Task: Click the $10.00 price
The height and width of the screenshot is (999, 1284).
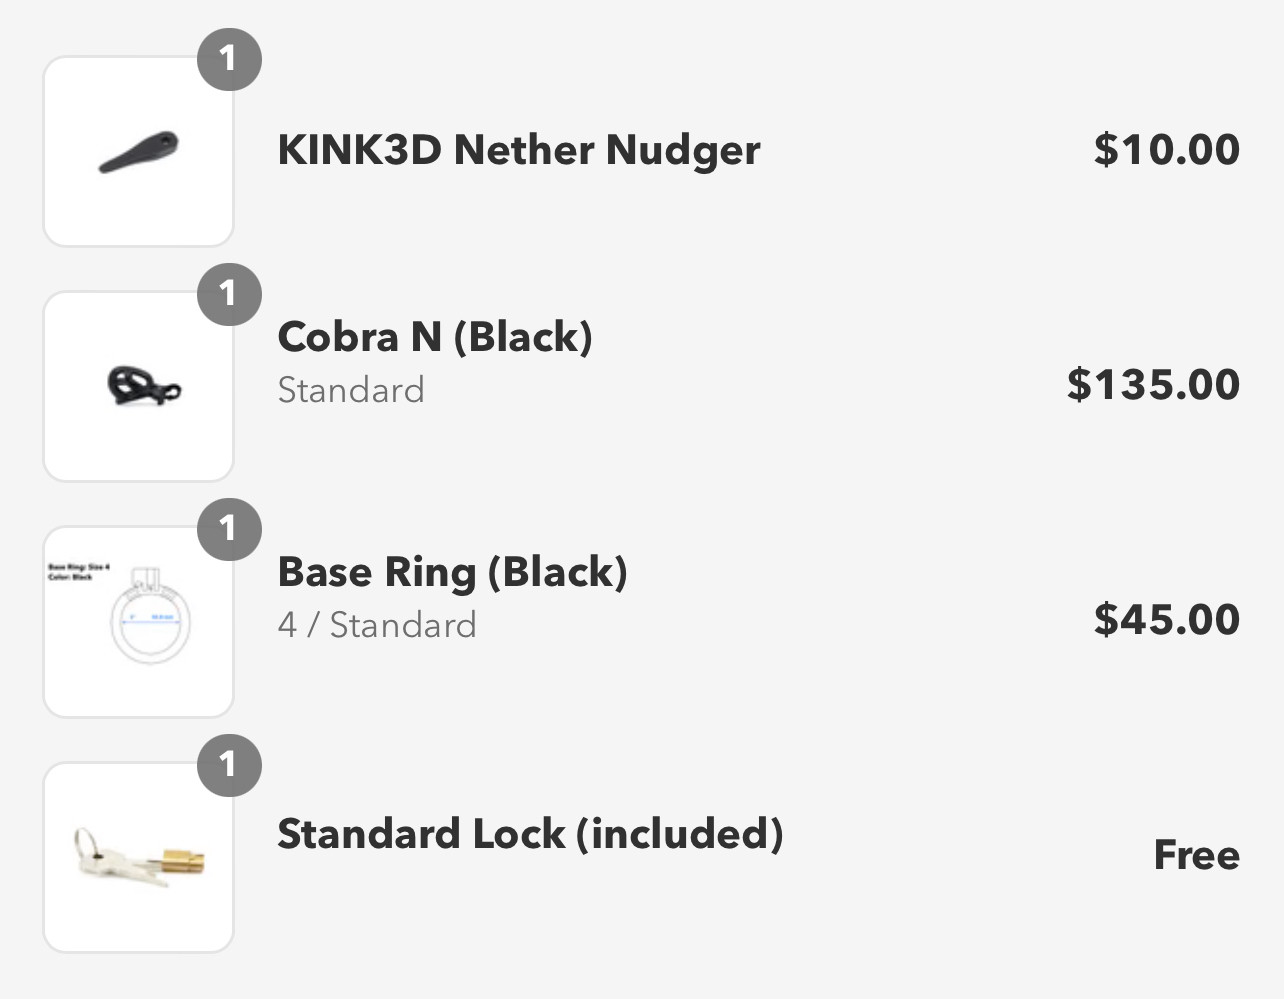Action: point(1167,150)
